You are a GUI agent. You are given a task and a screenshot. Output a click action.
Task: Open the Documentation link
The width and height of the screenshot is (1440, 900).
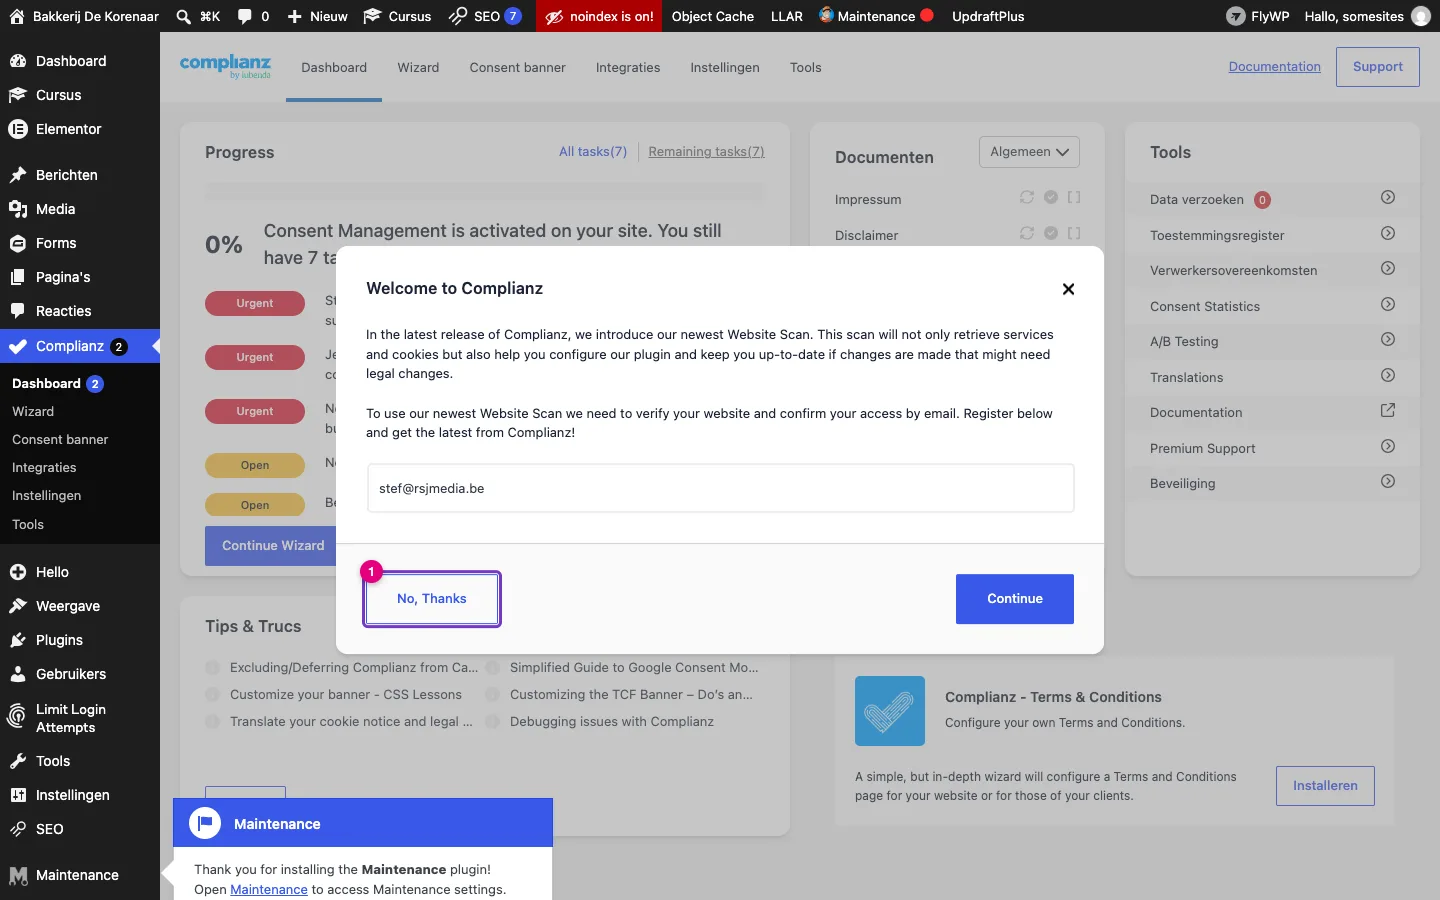tap(1274, 66)
